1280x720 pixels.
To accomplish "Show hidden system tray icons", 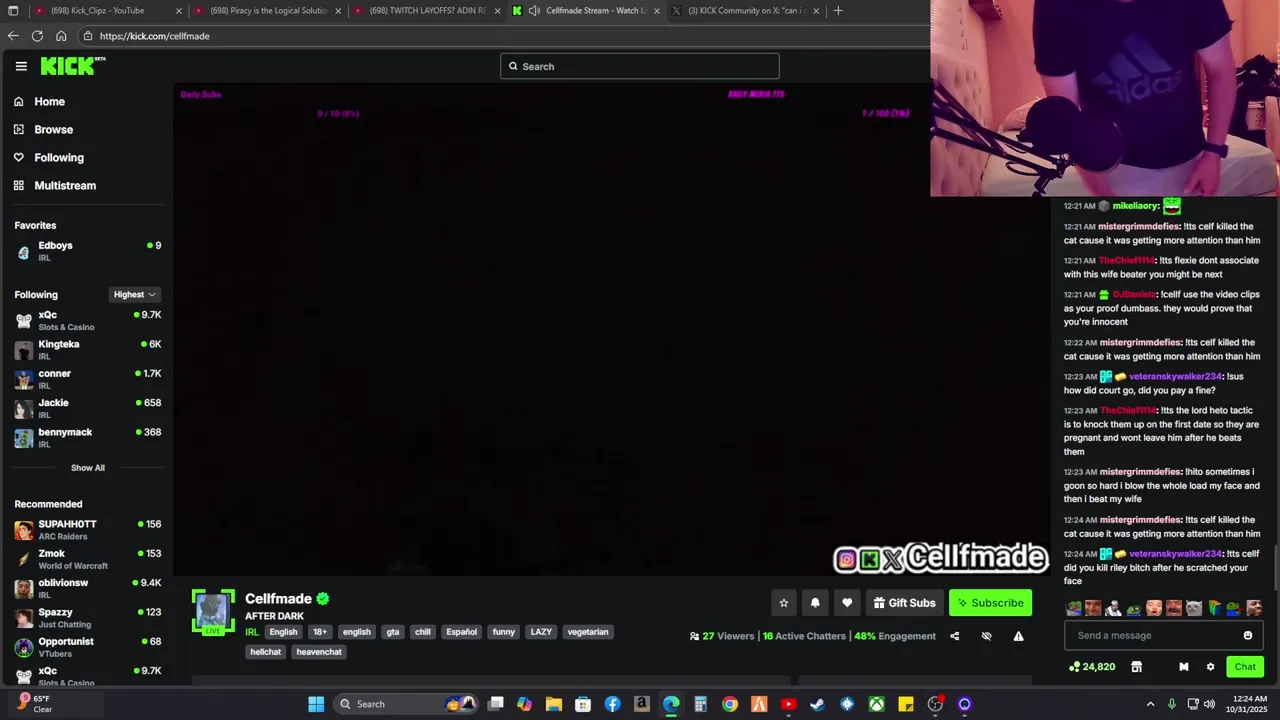I will tap(1150, 704).
